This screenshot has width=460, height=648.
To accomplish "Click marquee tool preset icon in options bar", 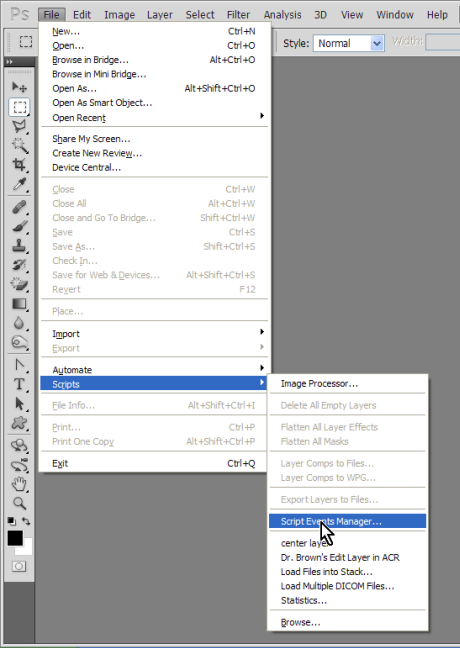I will coord(26,42).
